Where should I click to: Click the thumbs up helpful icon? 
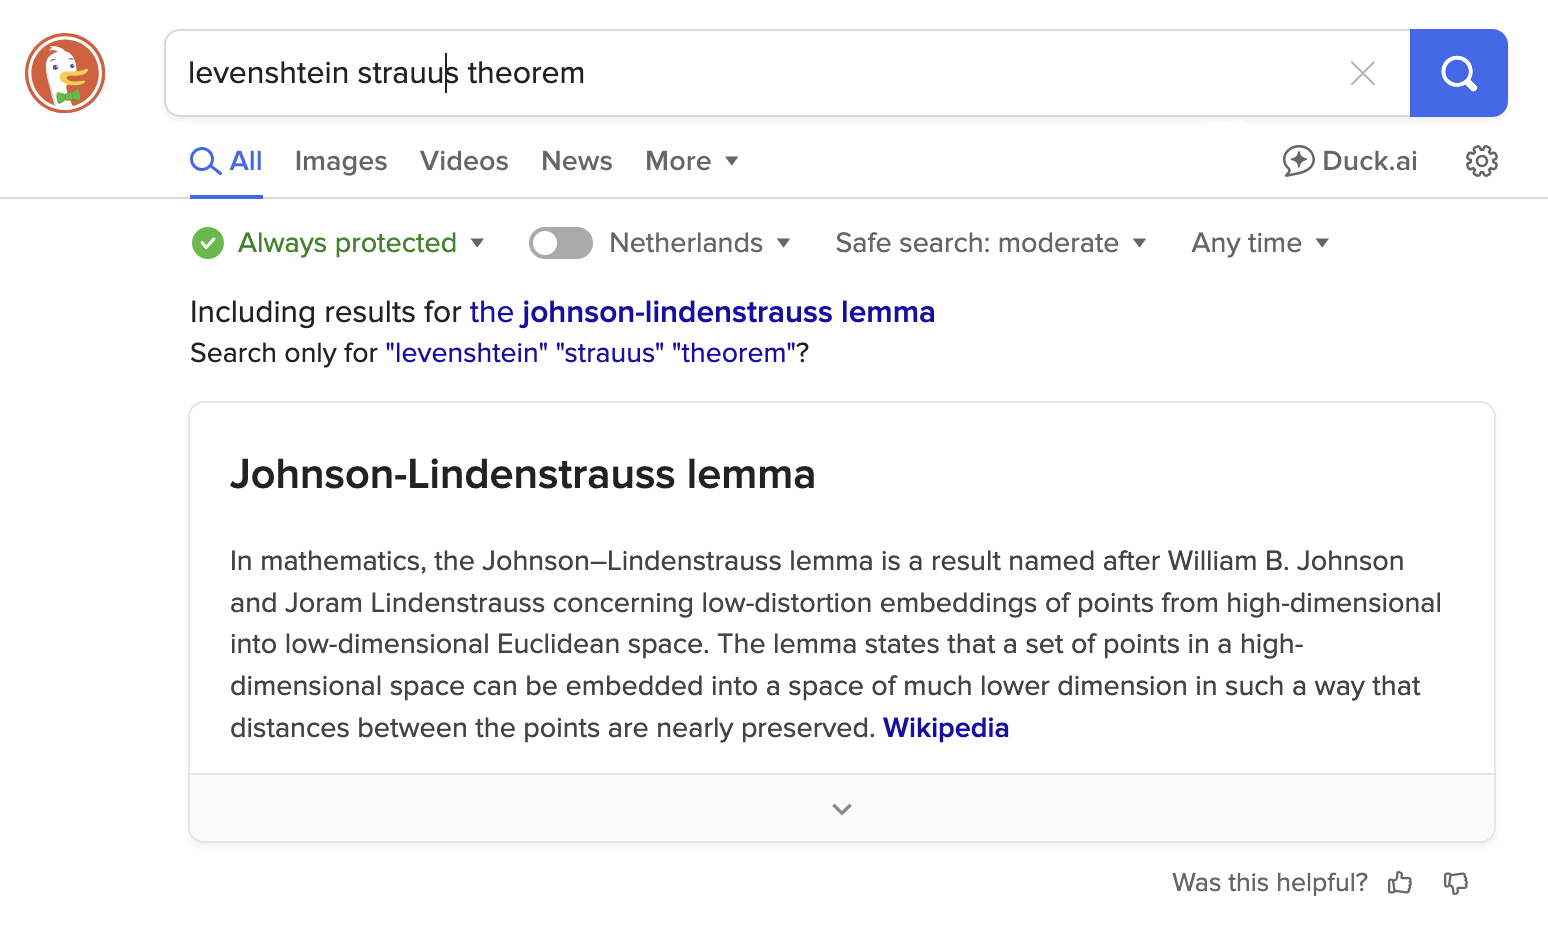click(x=1400, y=882)
